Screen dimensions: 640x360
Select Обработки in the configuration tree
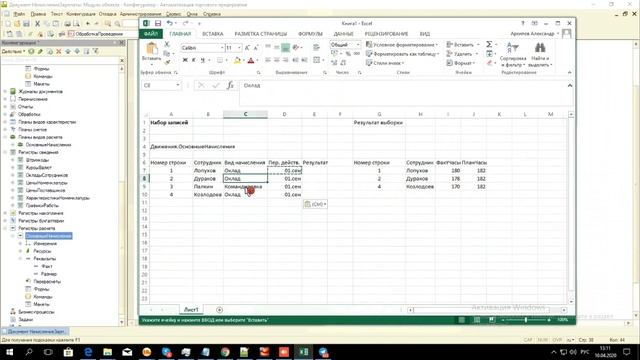[29, 114]
